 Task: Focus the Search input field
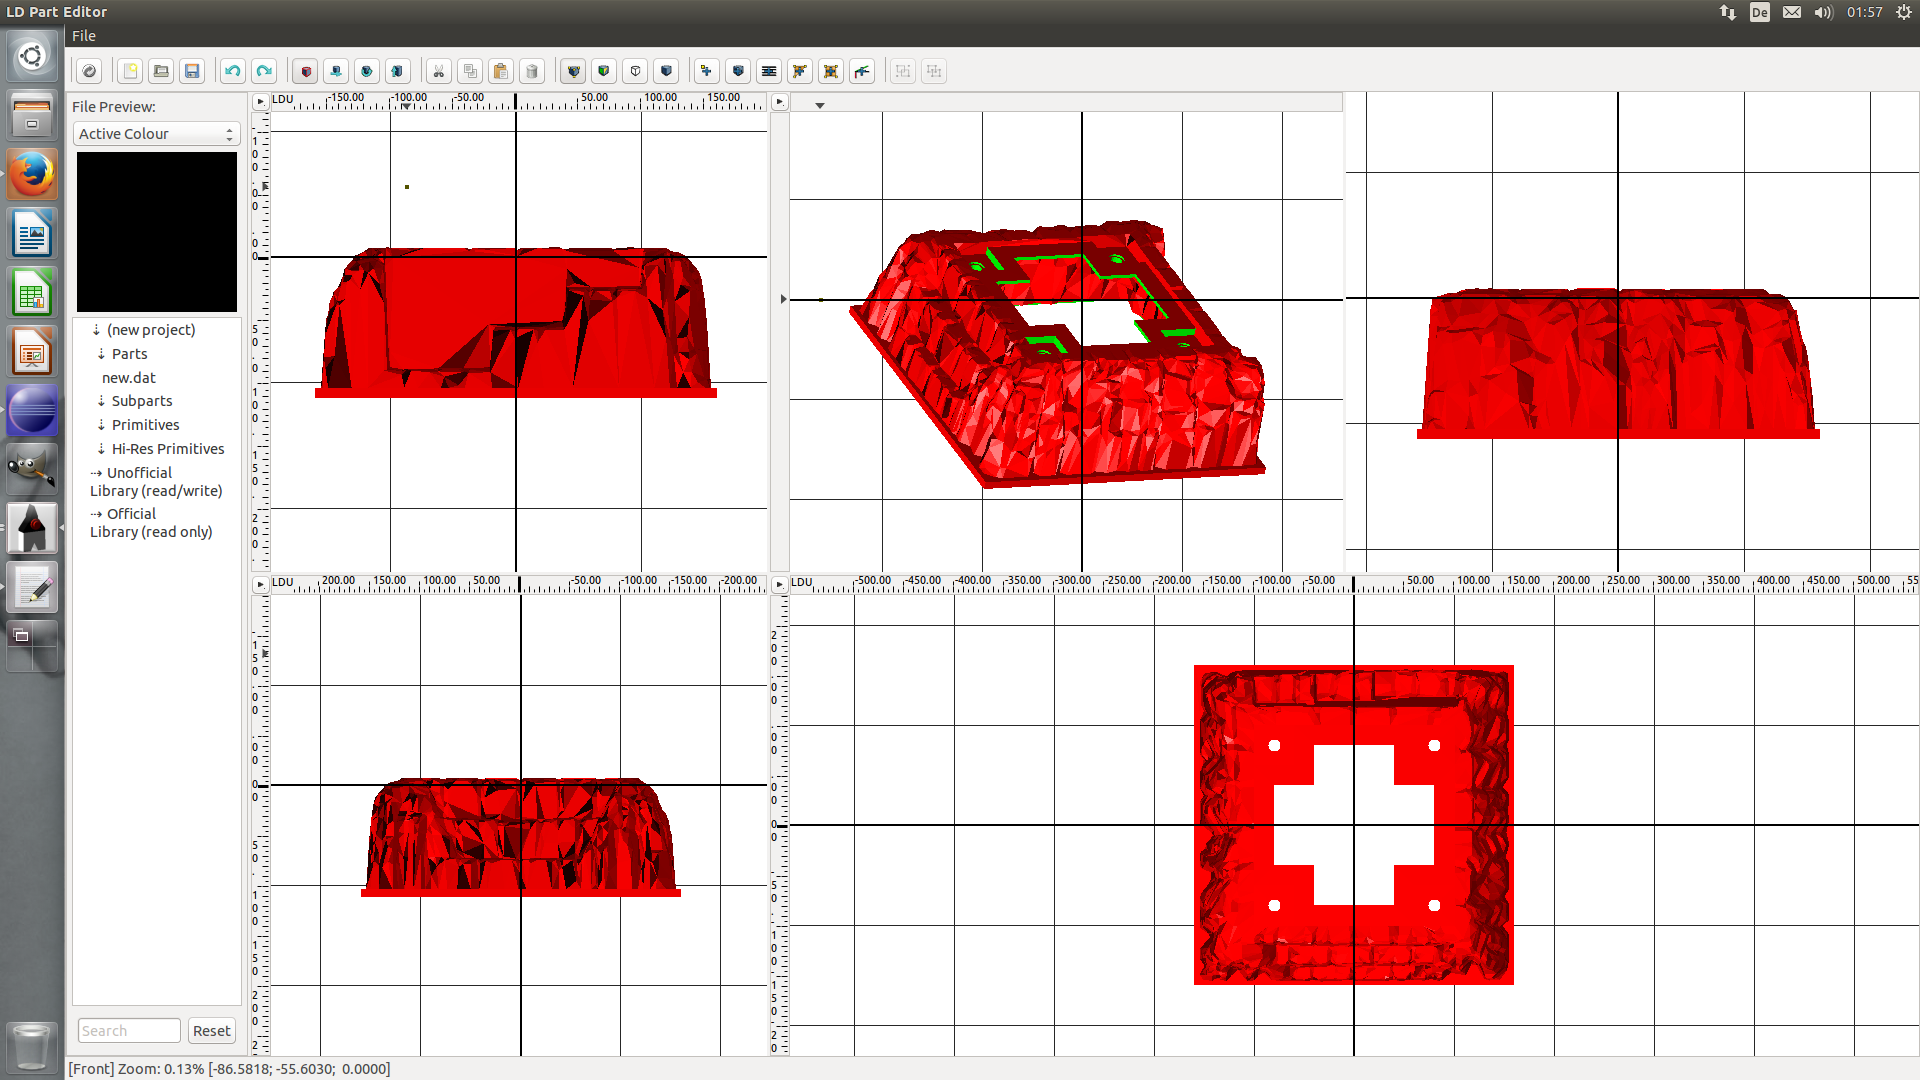129,1031
